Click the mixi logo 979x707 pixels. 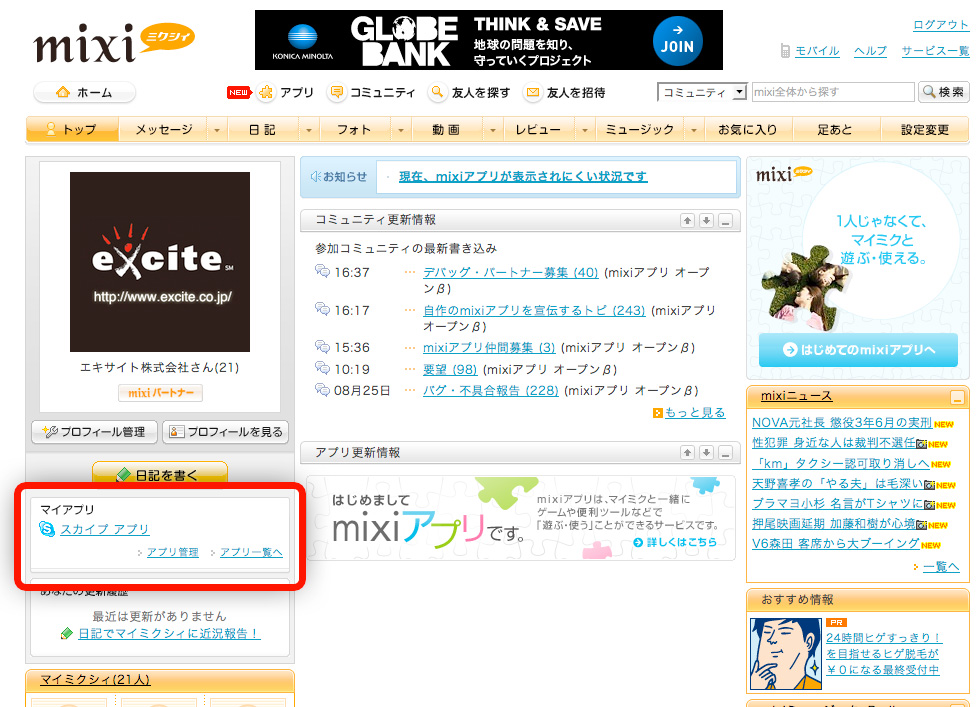114,42
